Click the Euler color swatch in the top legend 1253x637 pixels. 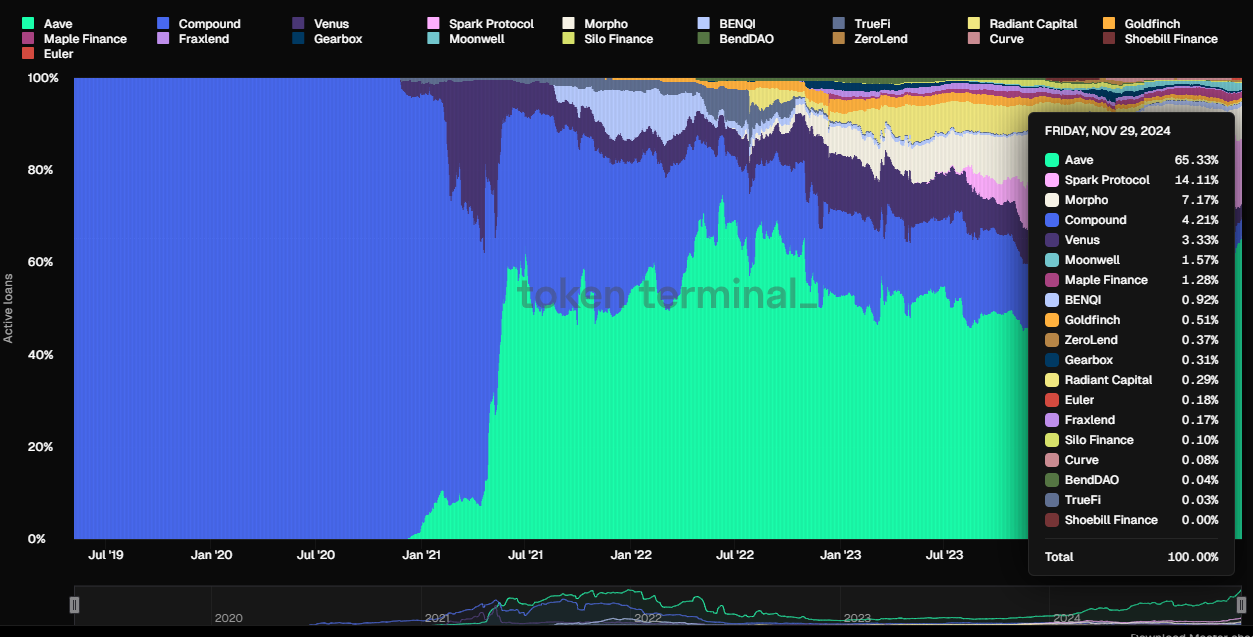(28, 54)
